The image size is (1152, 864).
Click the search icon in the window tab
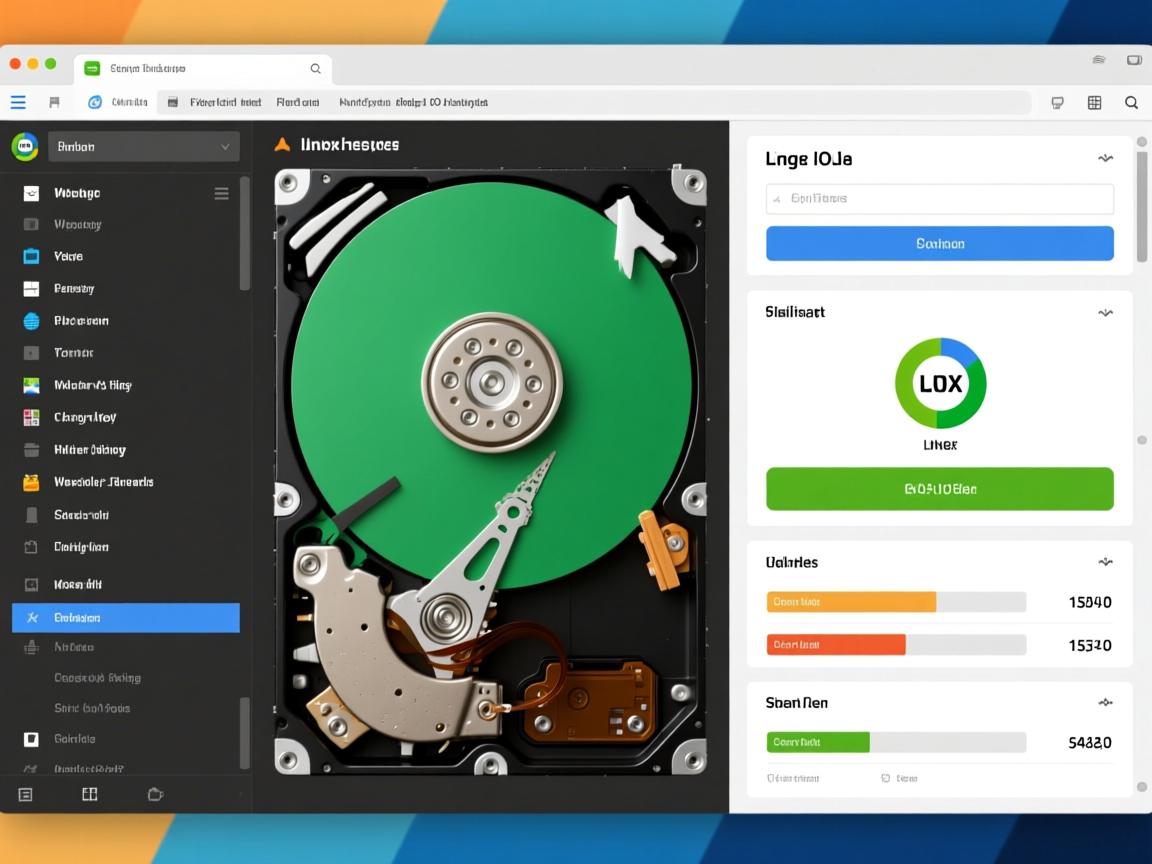point(315,69)
